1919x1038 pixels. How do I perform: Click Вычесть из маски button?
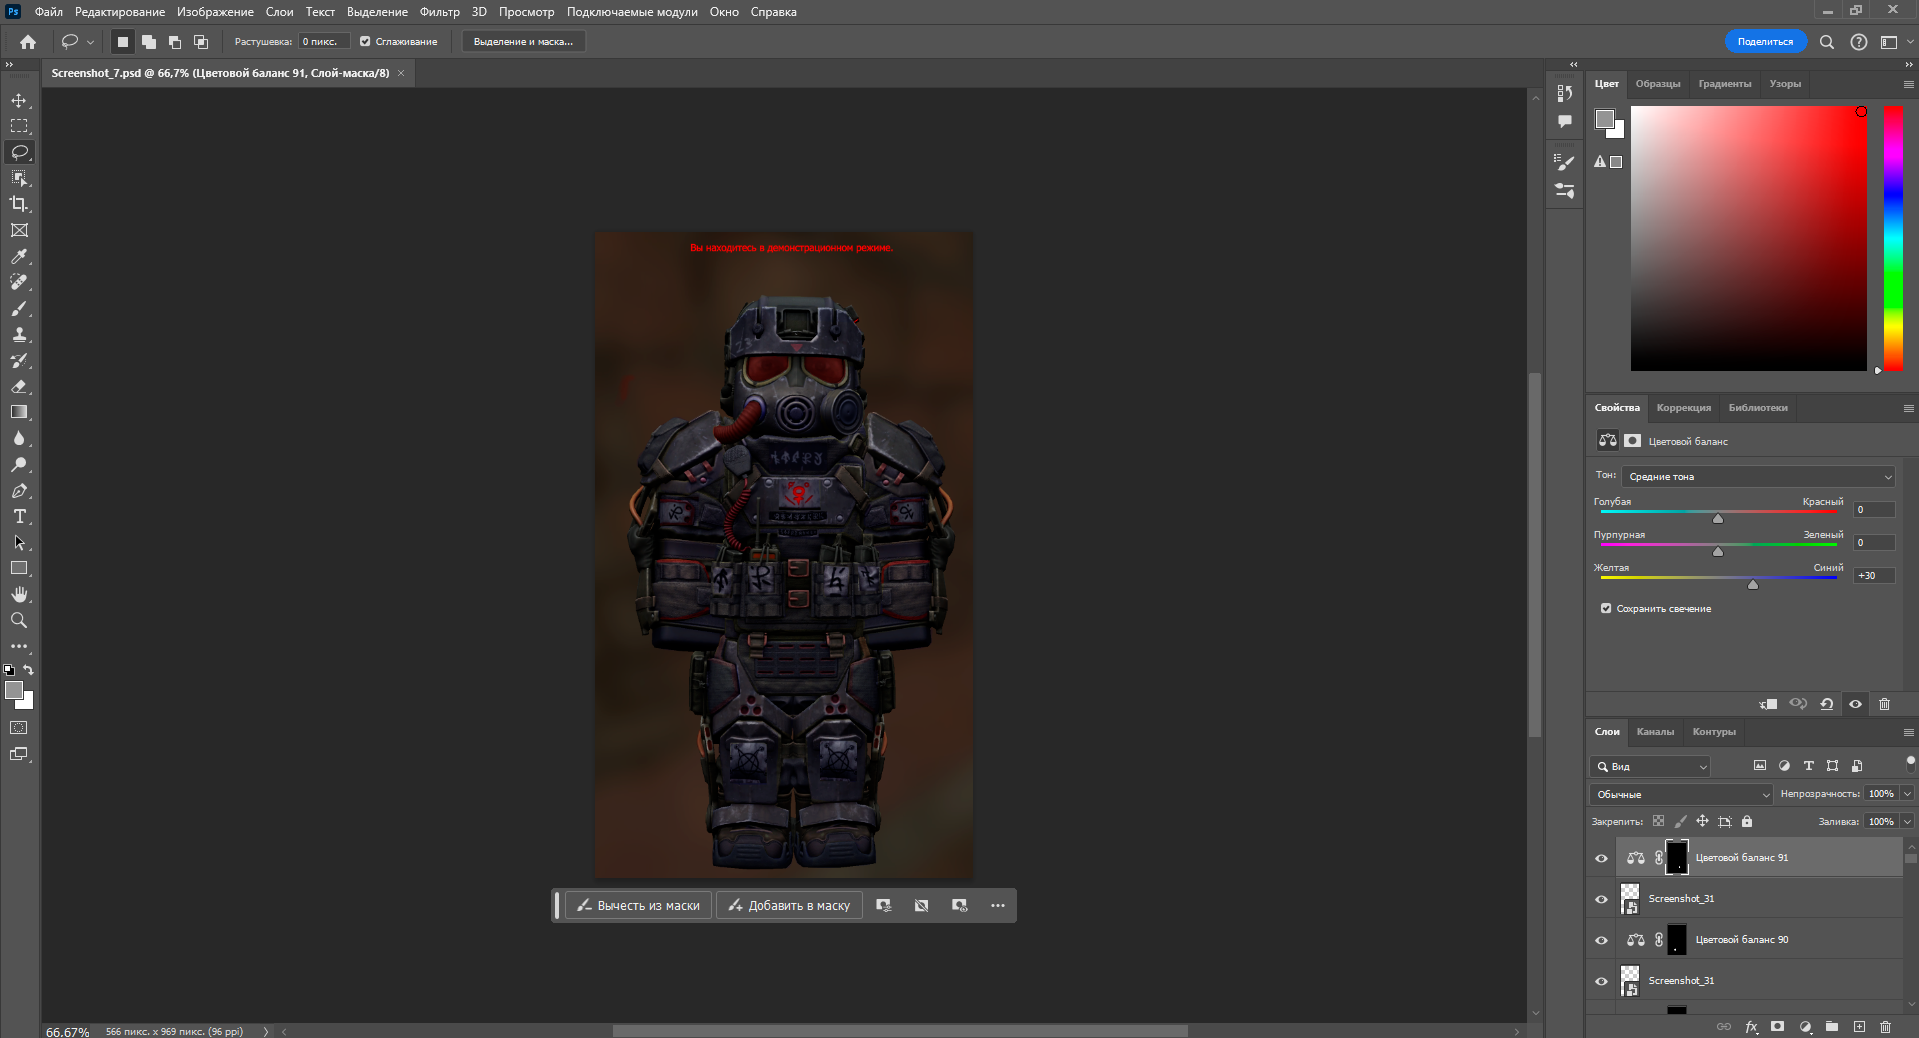coord(638,905)
